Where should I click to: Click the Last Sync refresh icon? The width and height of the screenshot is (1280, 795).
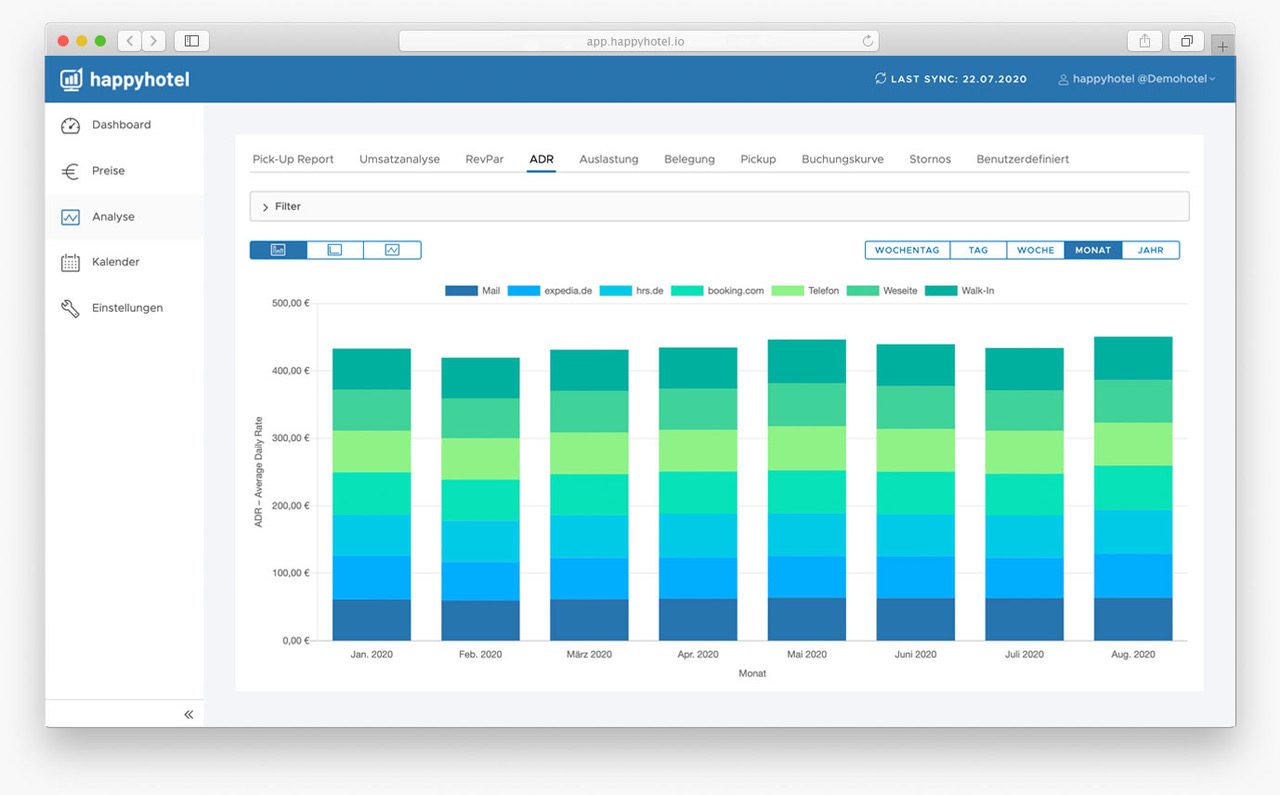point(880,79)
